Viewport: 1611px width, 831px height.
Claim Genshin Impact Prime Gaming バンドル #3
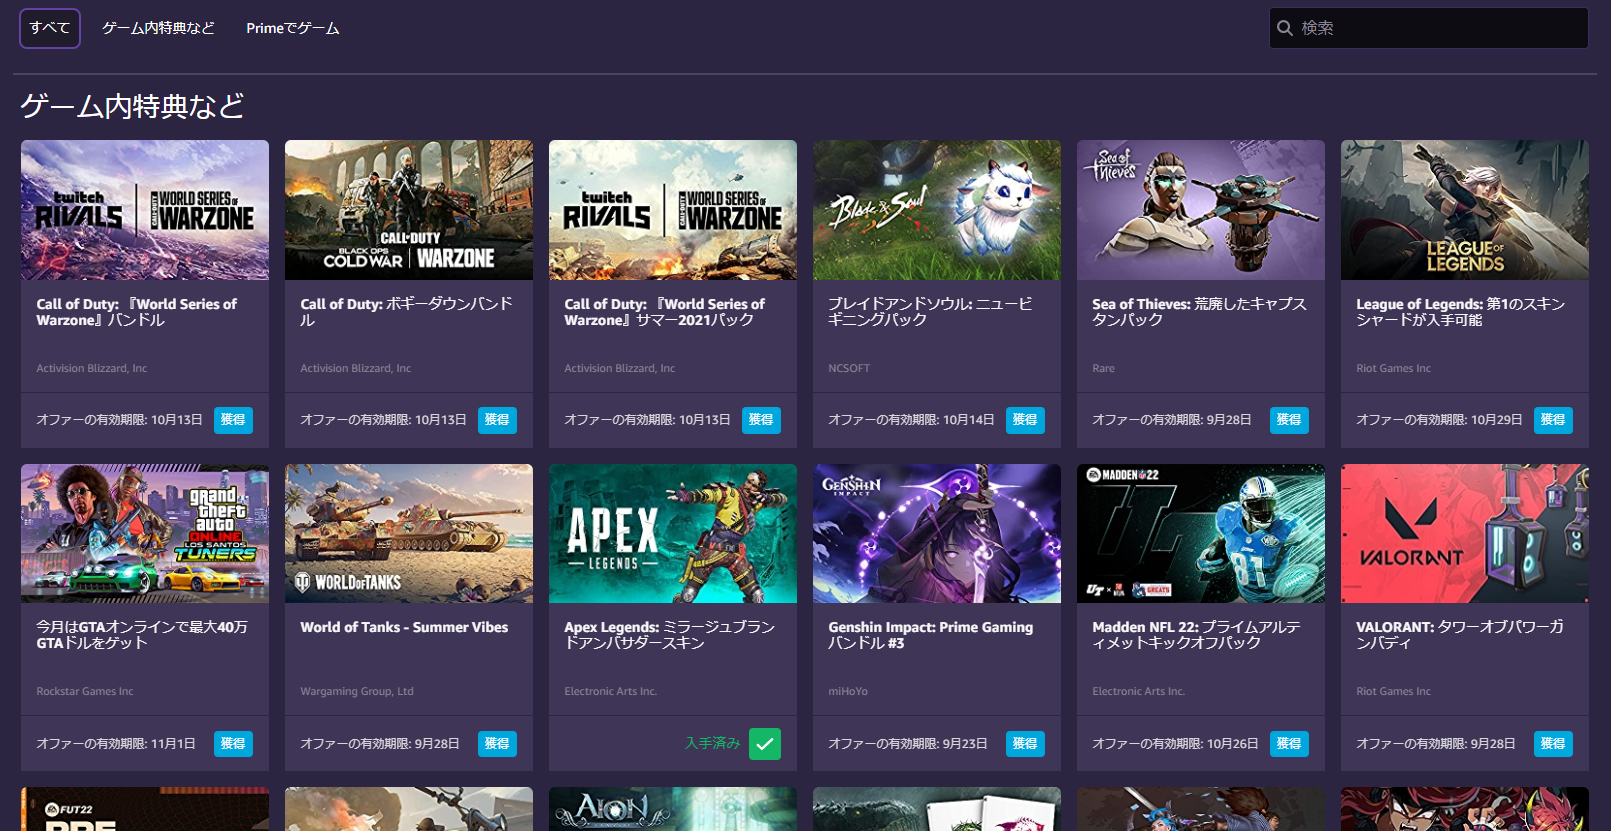coord(1025,744)
